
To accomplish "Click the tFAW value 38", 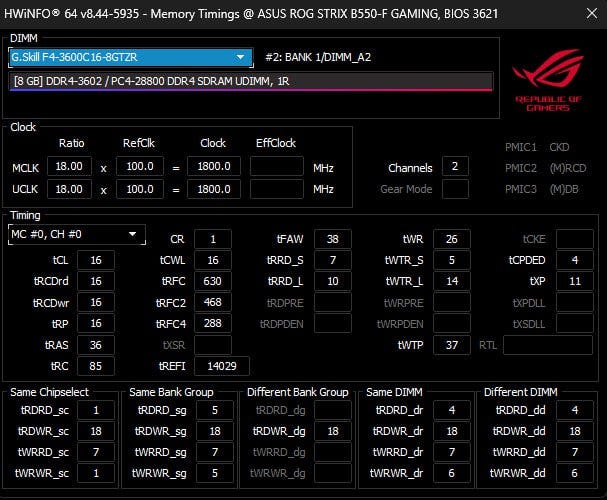I will click(x=333, y=239).
